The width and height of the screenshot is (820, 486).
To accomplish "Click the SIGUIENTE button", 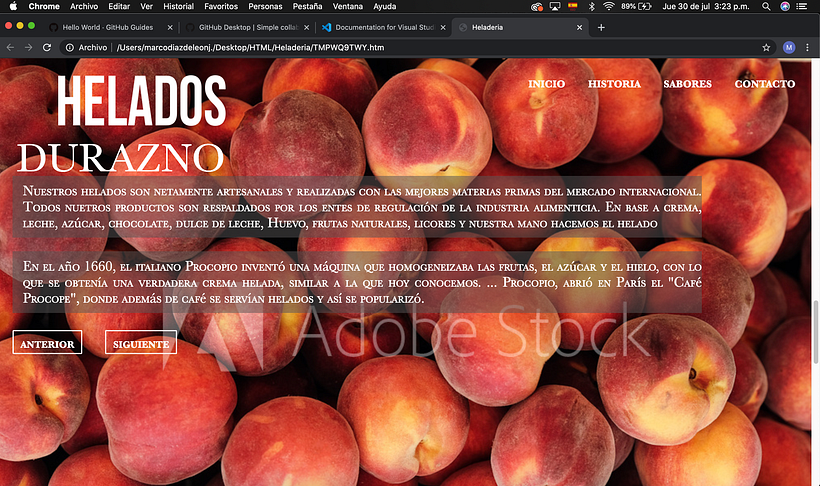I will click(141, 342).
